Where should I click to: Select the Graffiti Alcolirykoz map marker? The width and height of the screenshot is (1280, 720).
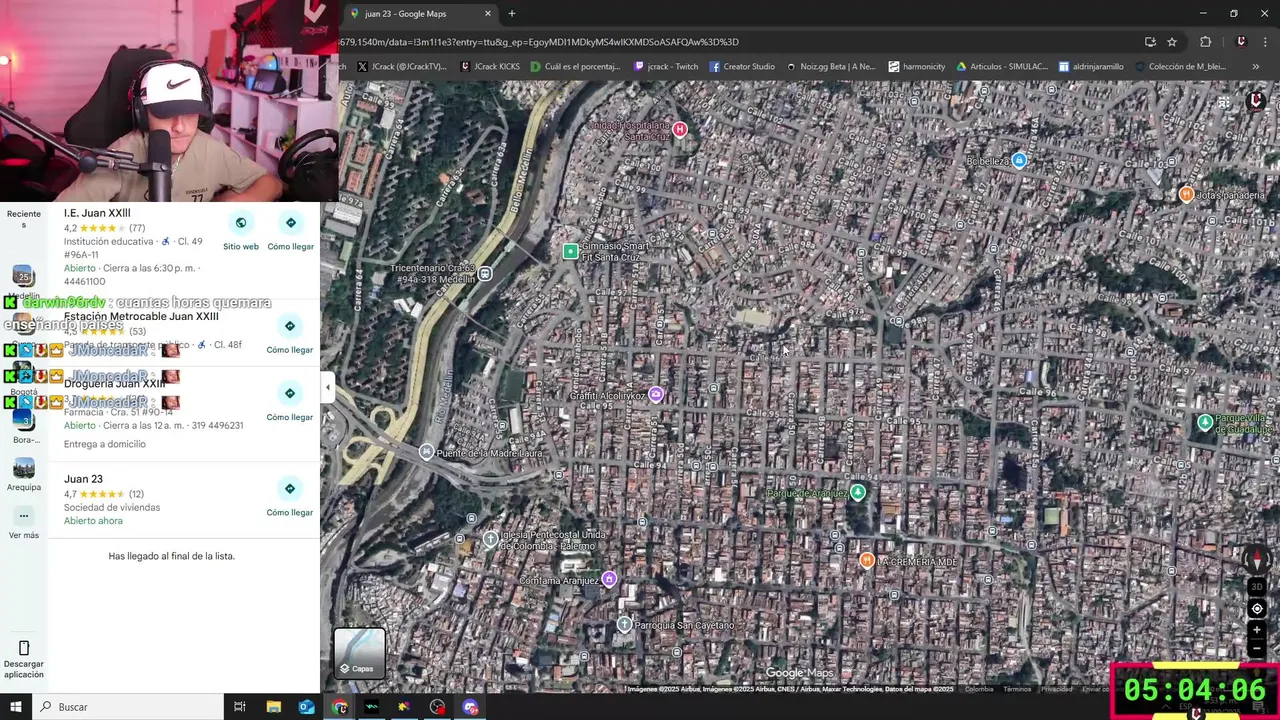pos(656,395)
